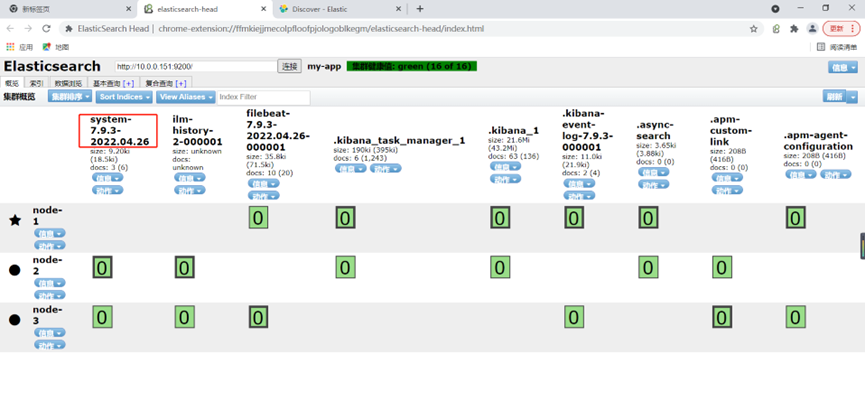Click the my-app cluster name
This screenshot has height=420, width=865.
point(324,66)
